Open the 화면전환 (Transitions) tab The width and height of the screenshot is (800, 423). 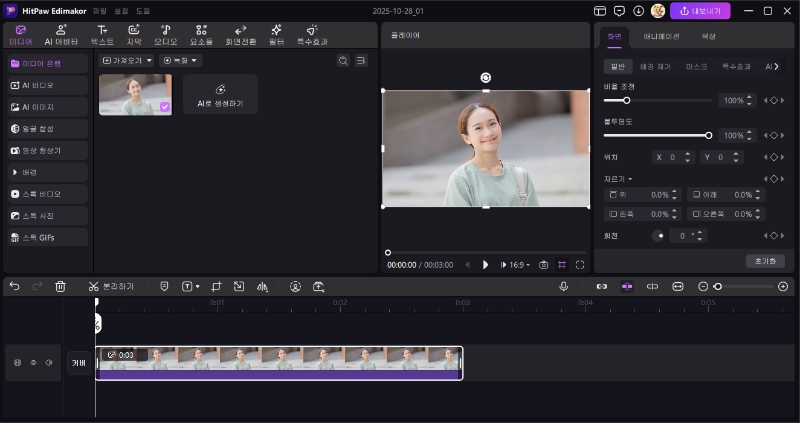click(x=241, y=35)
